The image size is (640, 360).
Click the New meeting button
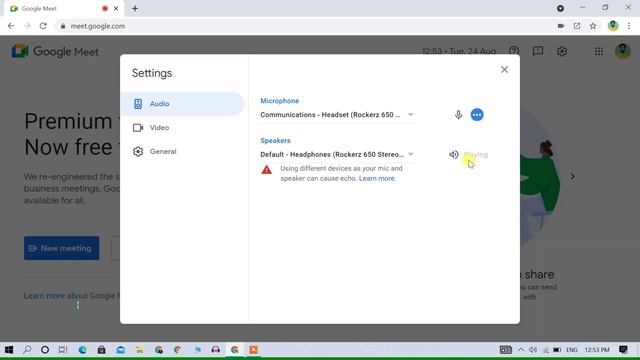tap(62, 248)
